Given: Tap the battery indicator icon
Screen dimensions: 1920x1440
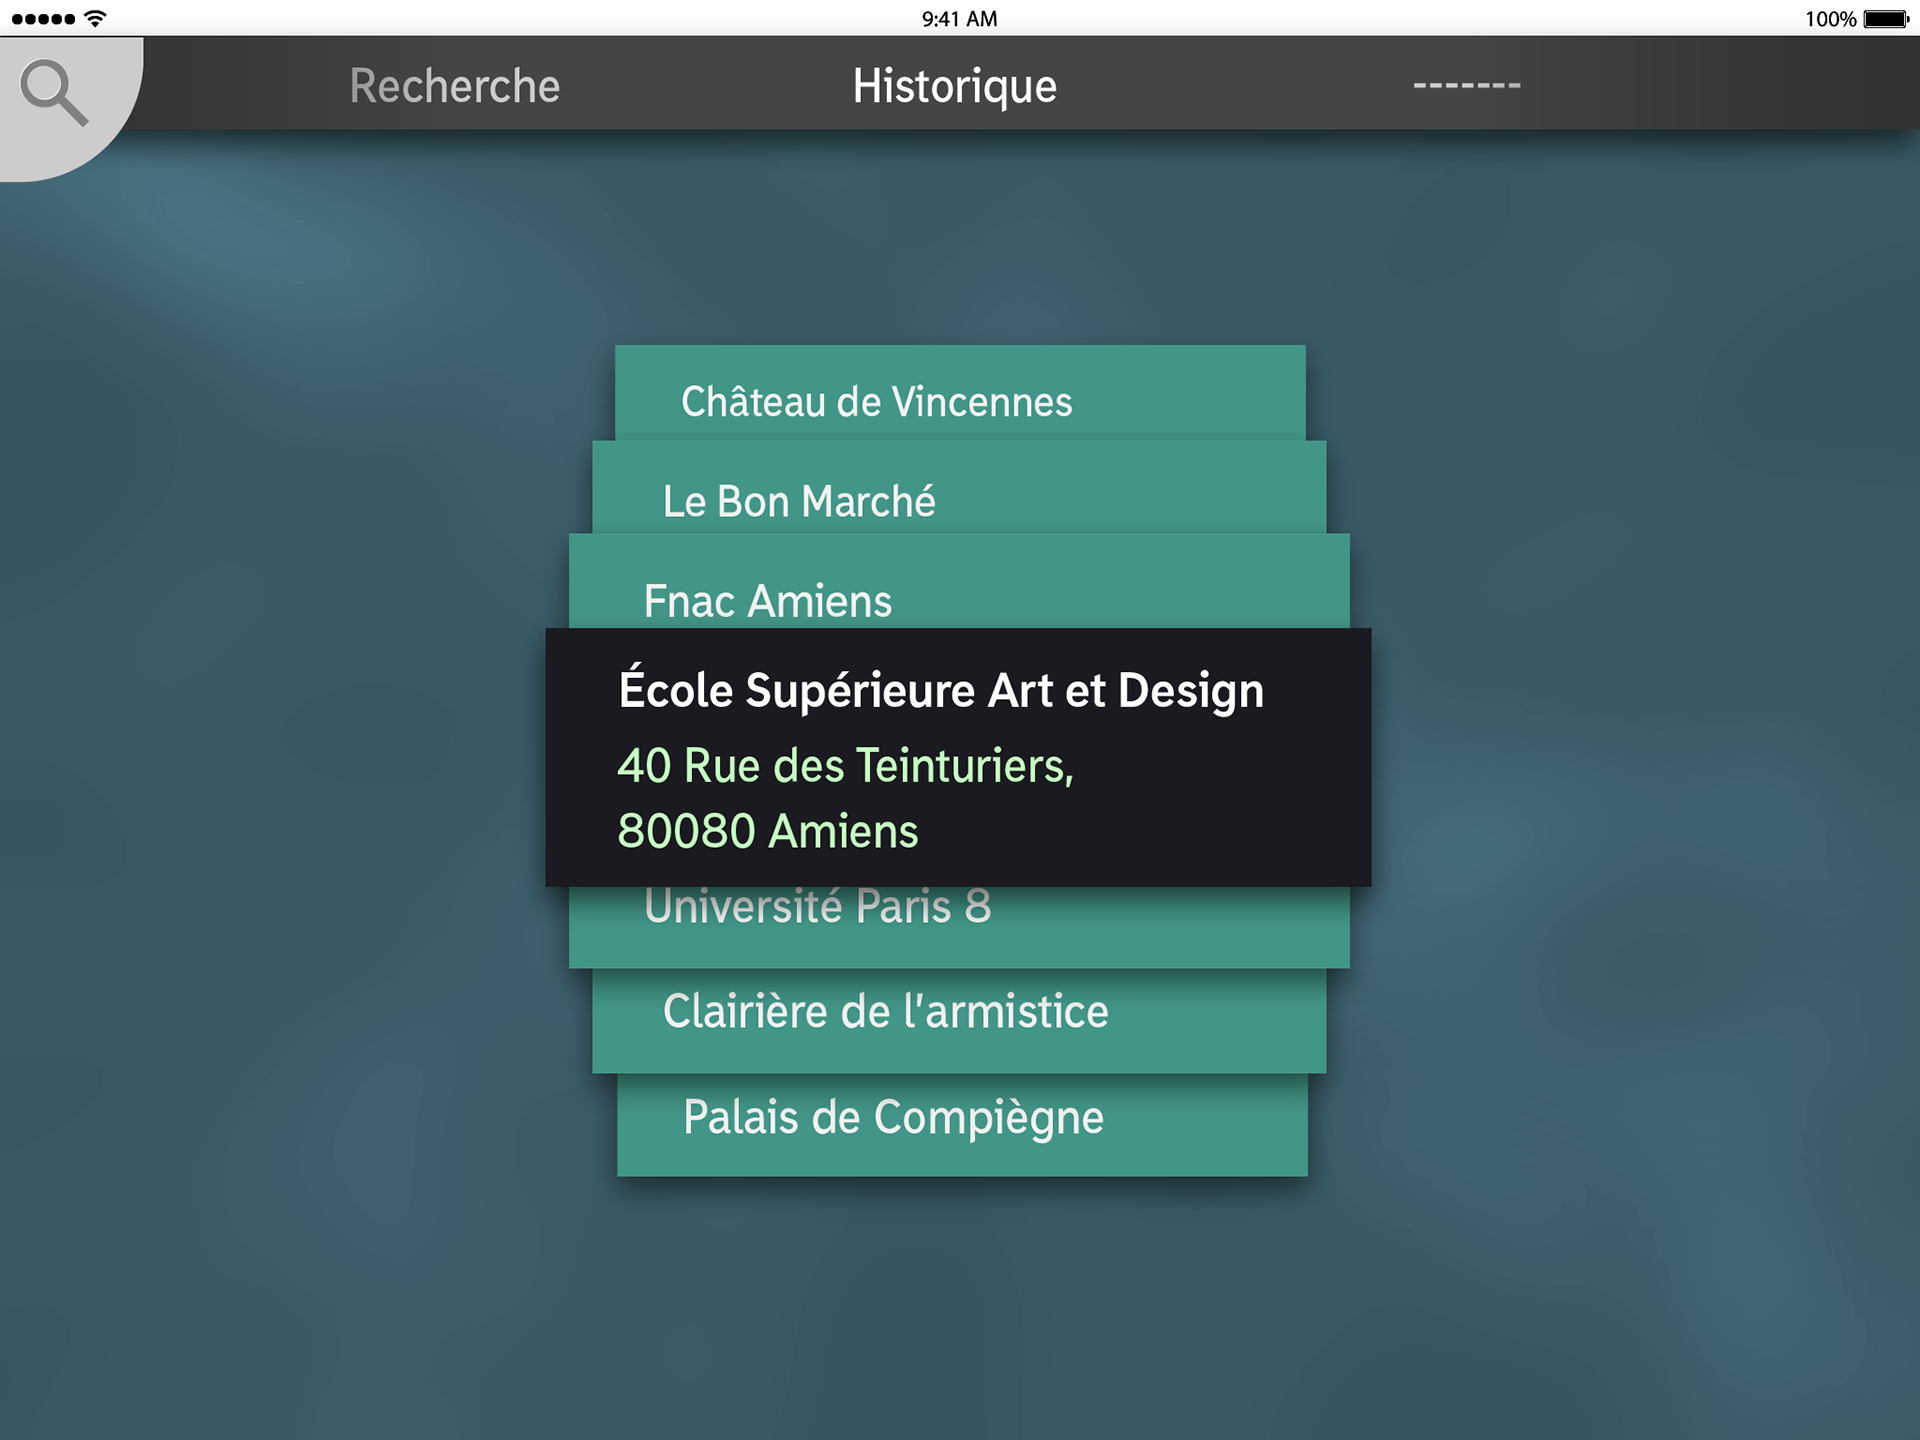Looking at the screenshot, I should point(1887,19).
